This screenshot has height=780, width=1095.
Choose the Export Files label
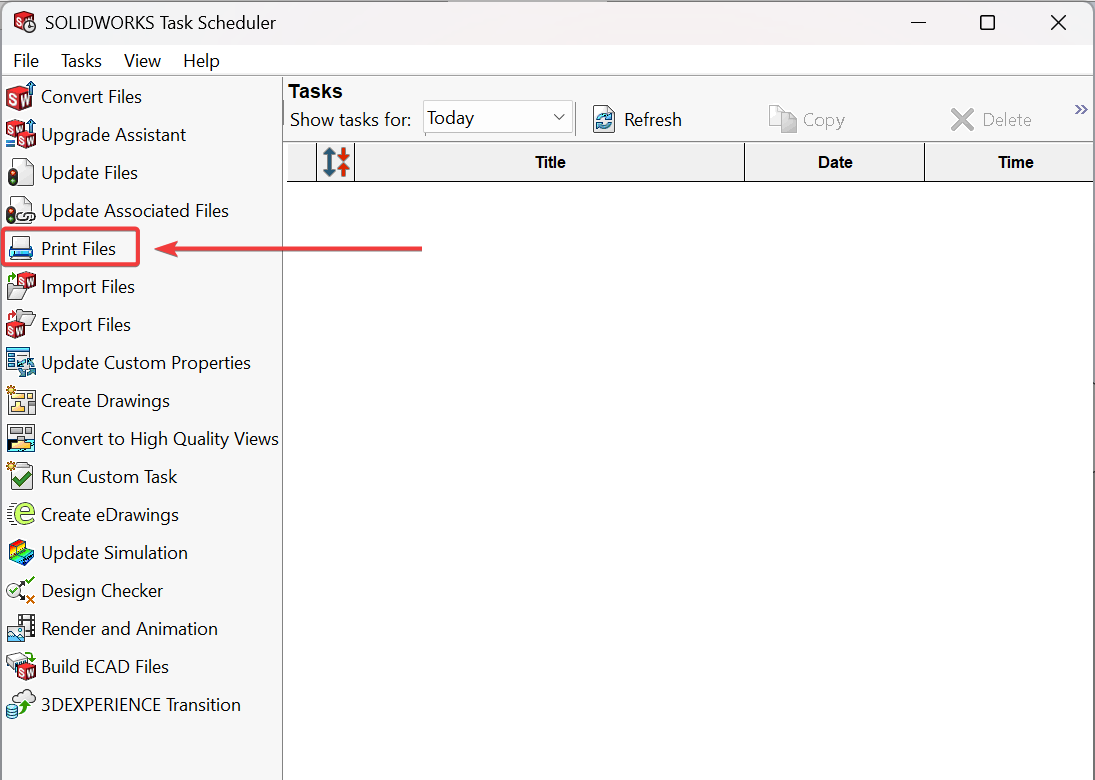(86, 325)
